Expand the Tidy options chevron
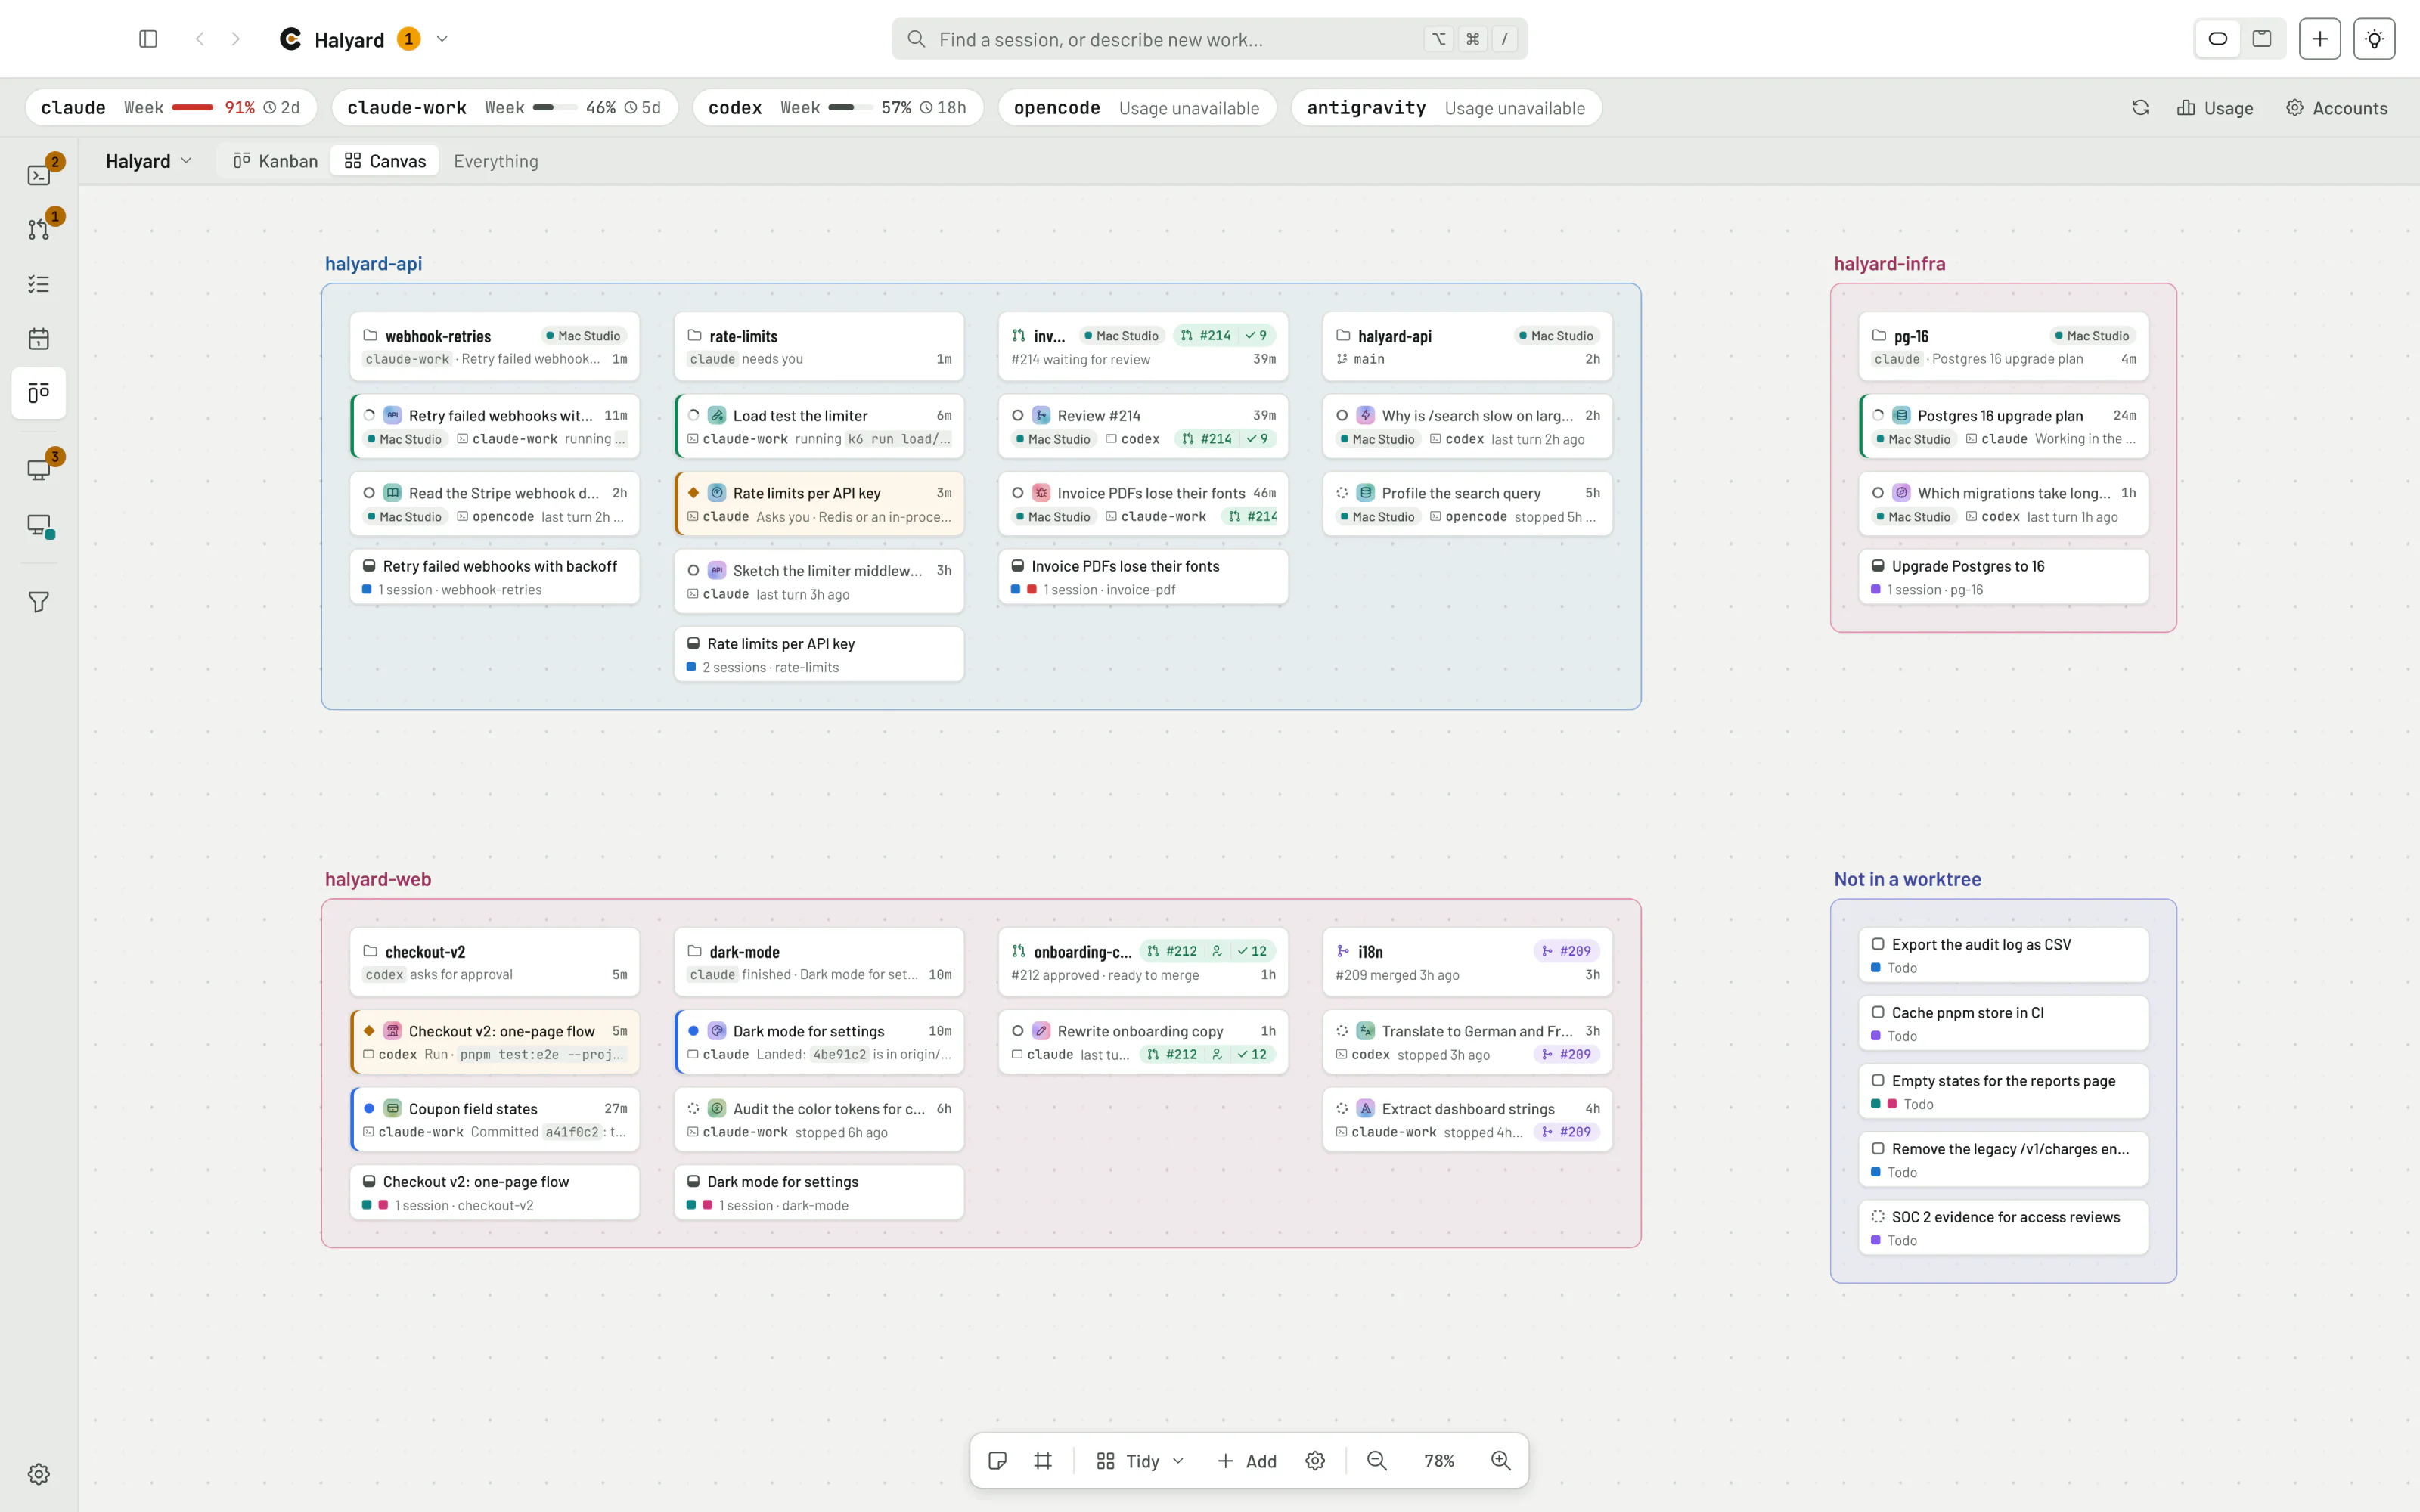 pos(1178,1461)
